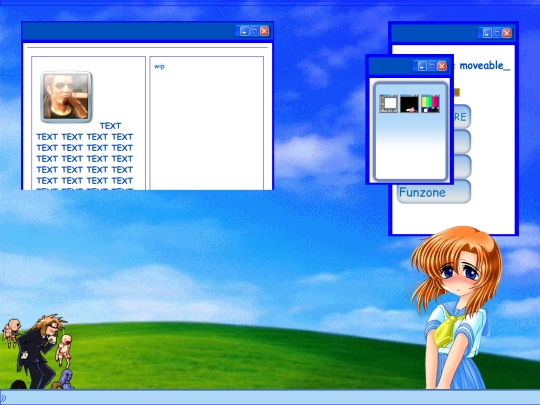Click the "moveable_" heading text
The height and width of the screenshot is (405, 540).
pos(485,65)
